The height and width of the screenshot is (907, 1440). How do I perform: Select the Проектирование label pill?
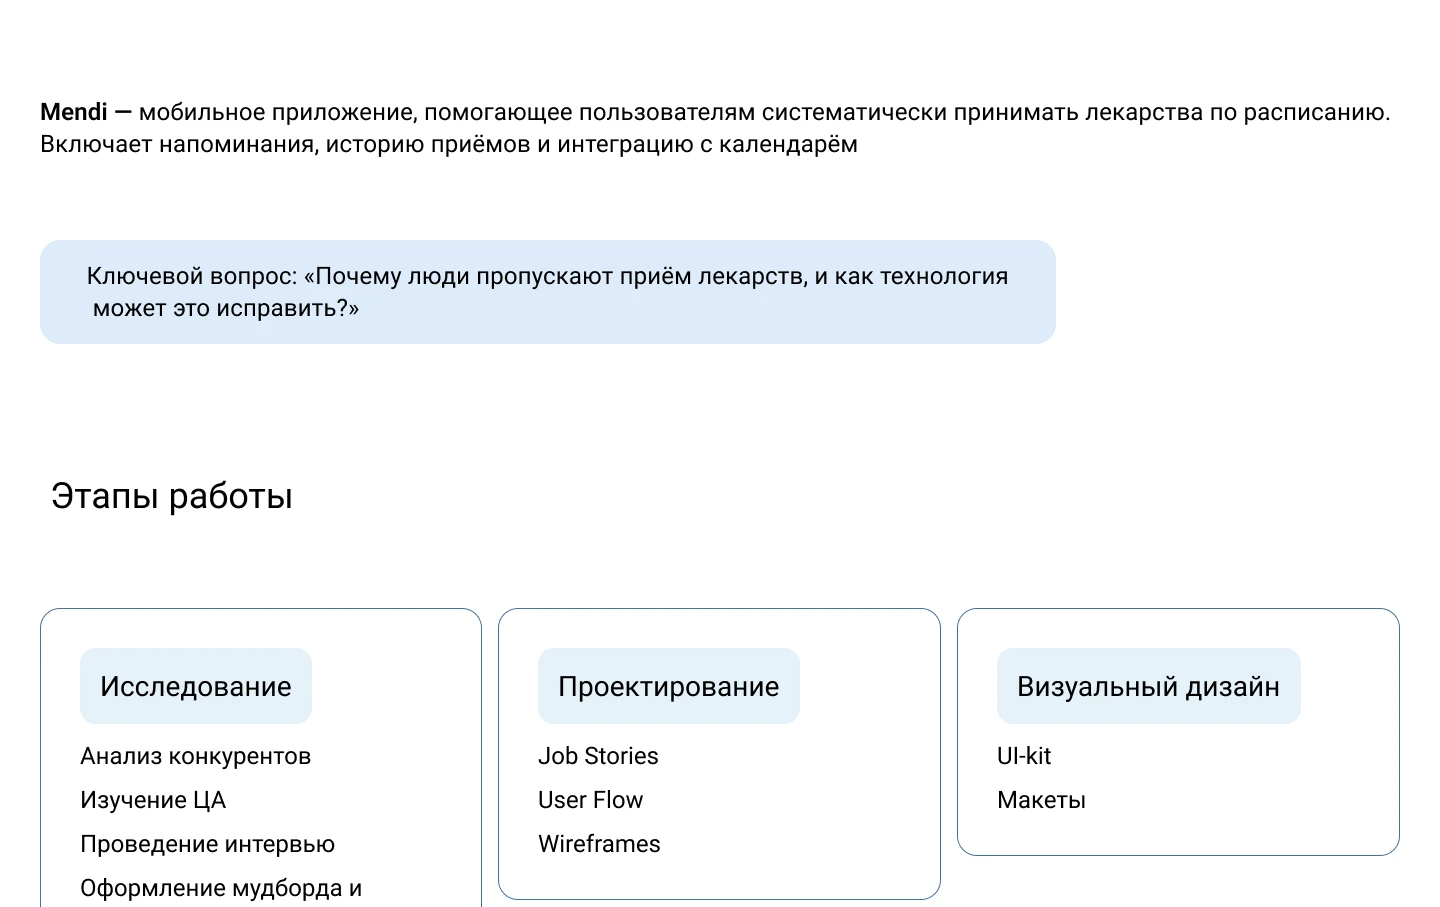(668, 686)
